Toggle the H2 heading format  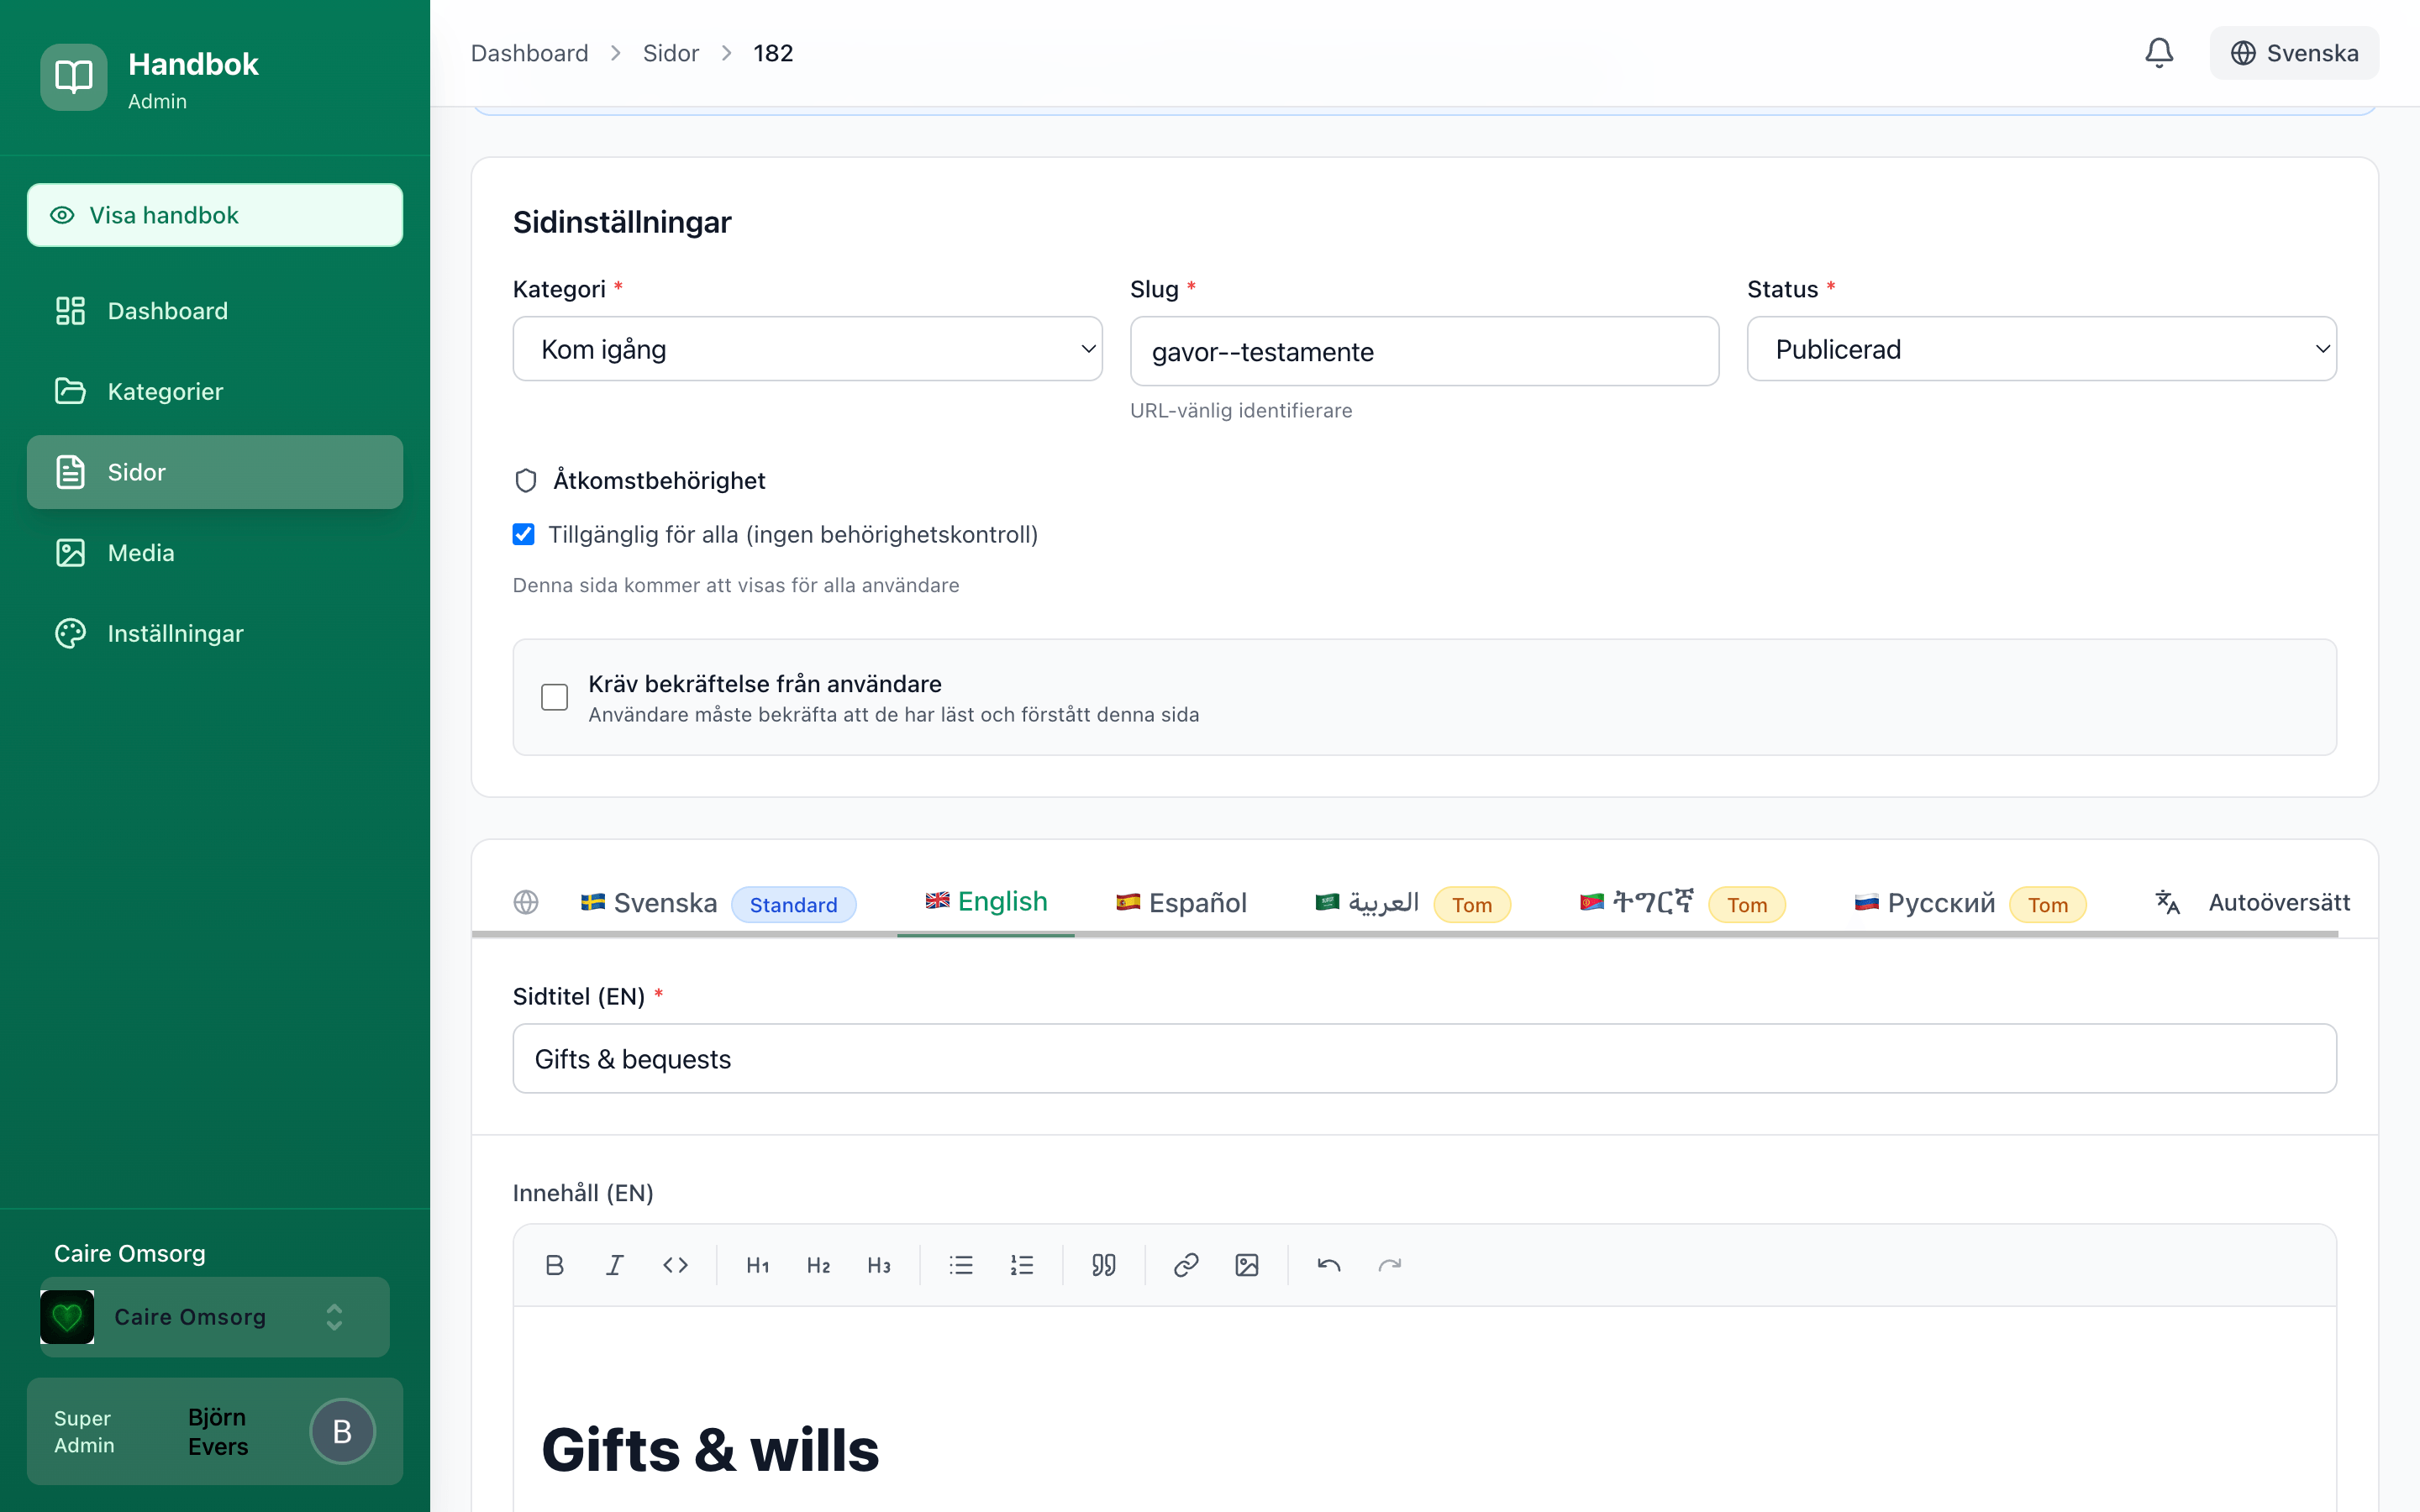pyautogui.click(x=818, y=1265)
